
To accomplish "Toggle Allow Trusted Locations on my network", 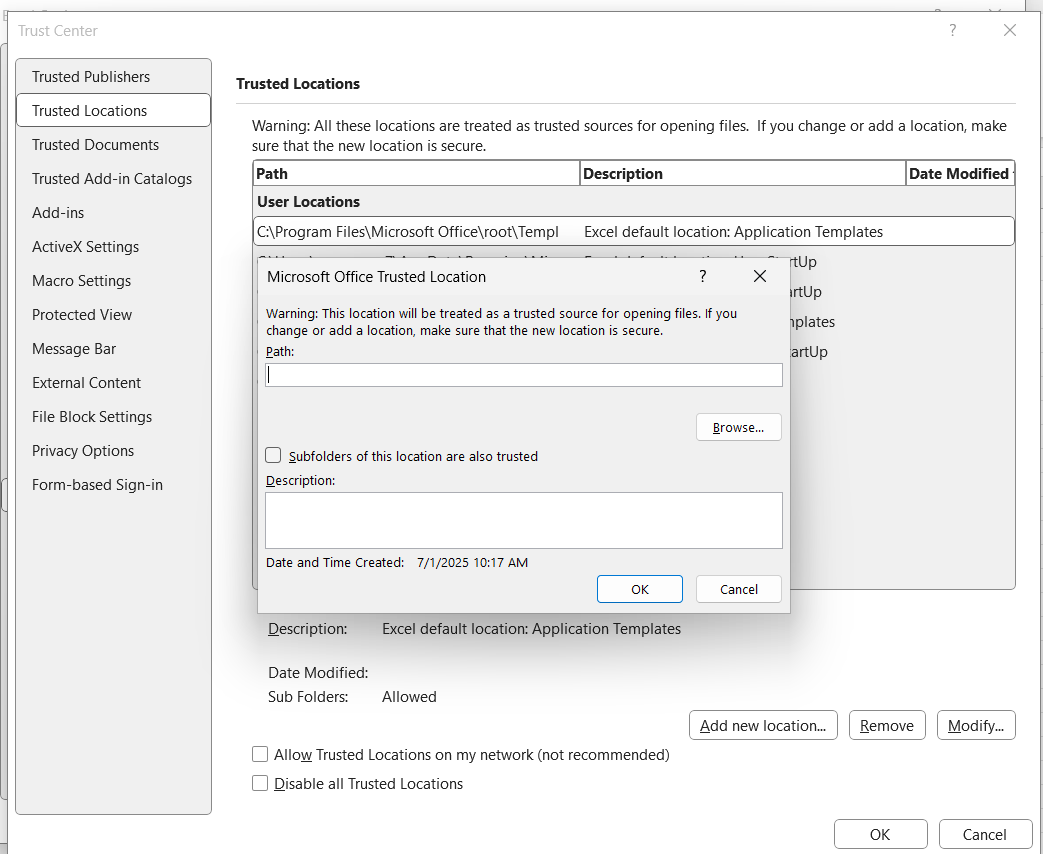I will [x=260, y=754].
